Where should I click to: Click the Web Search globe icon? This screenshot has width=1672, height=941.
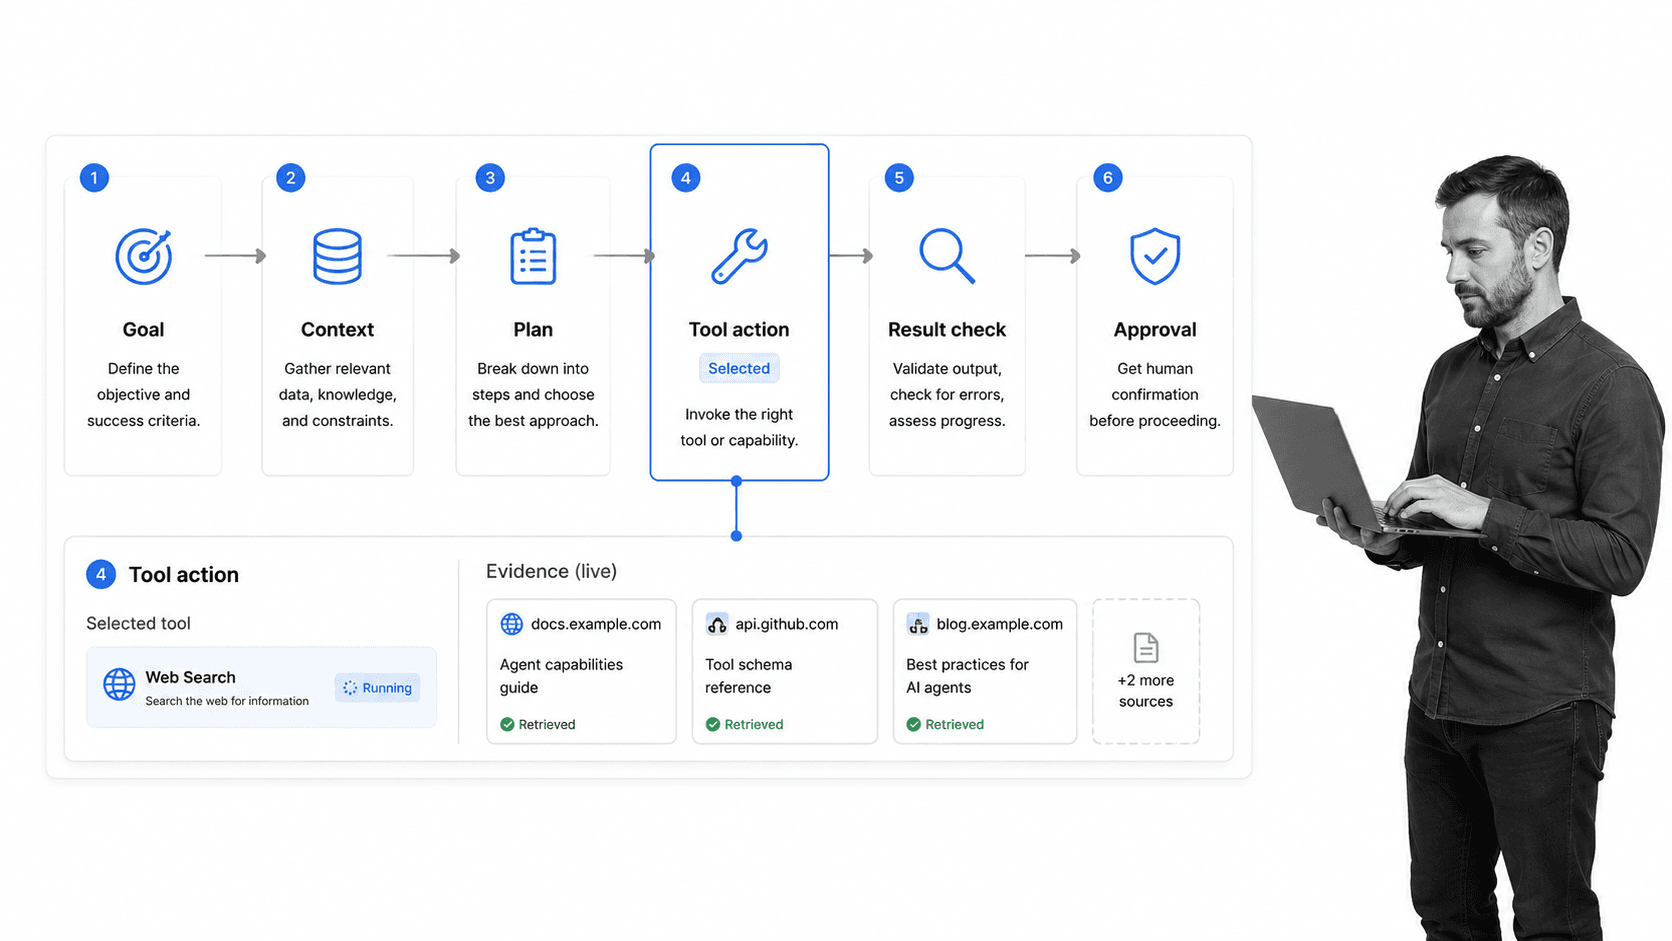[x=119, y=685]
